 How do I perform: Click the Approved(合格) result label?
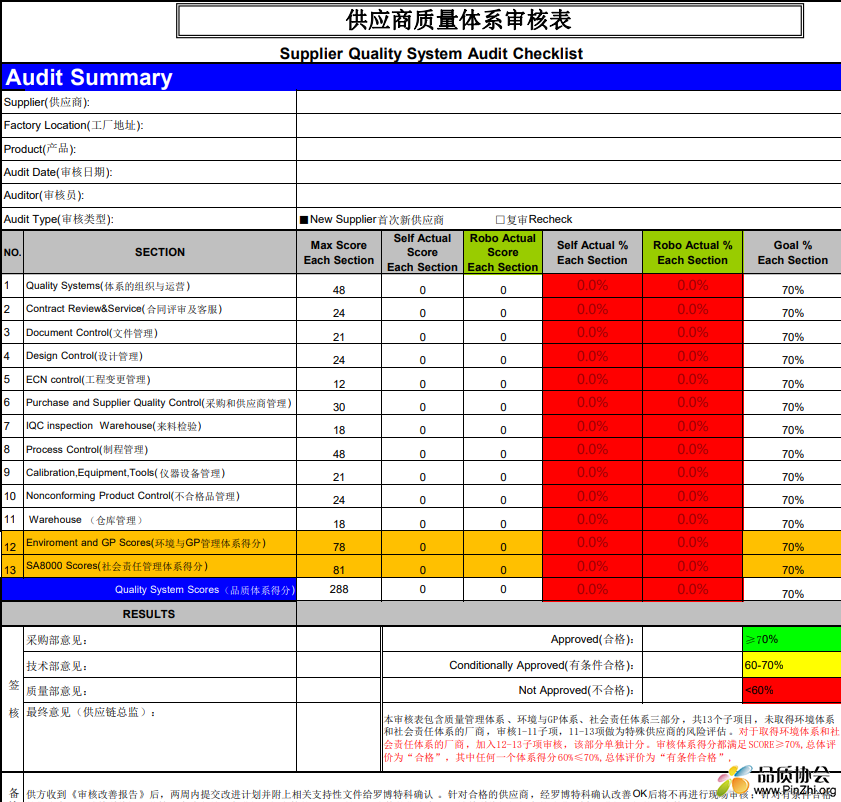click(x=592, y=639)
